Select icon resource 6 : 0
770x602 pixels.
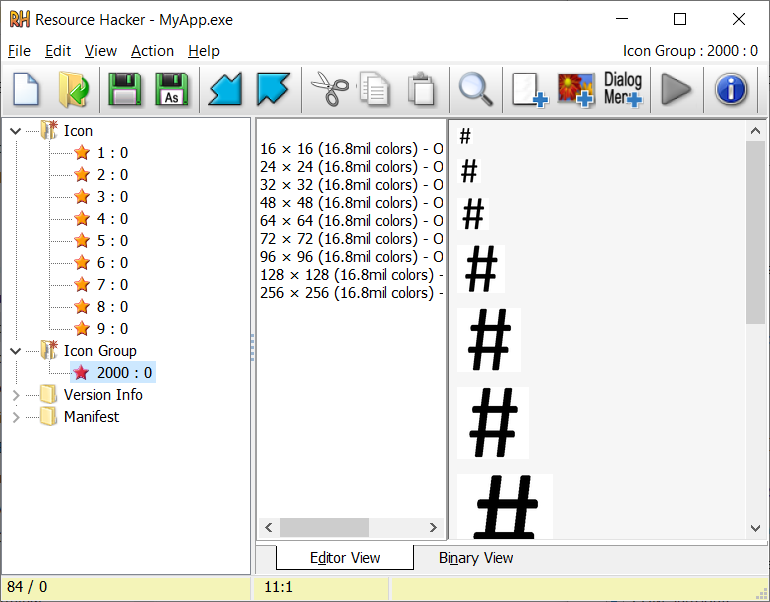pos(101,263)
